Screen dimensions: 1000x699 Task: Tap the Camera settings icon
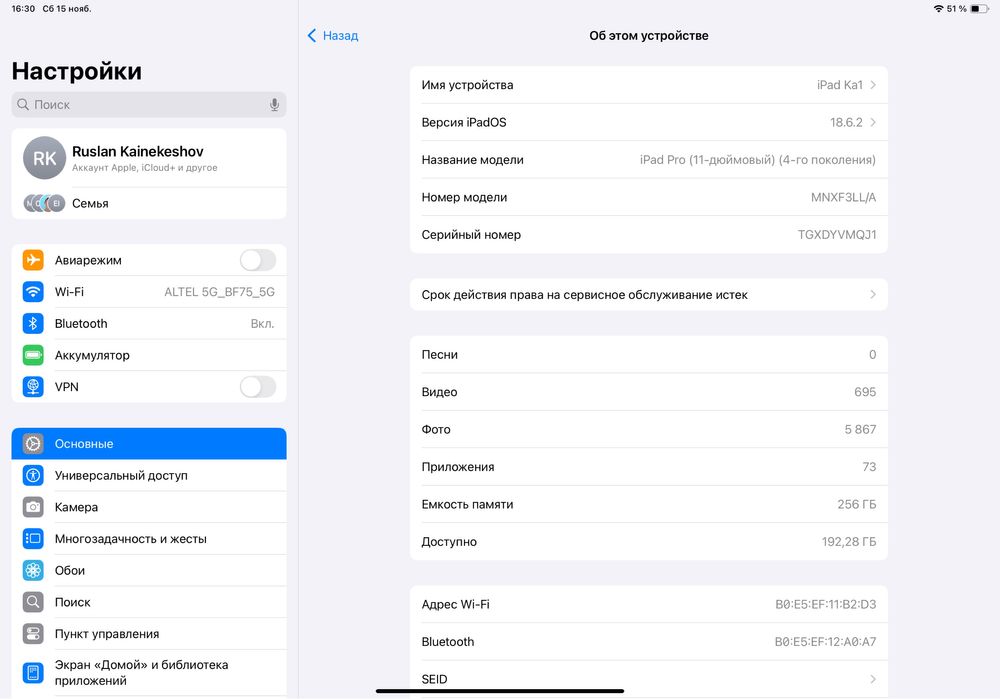point(34,507)
